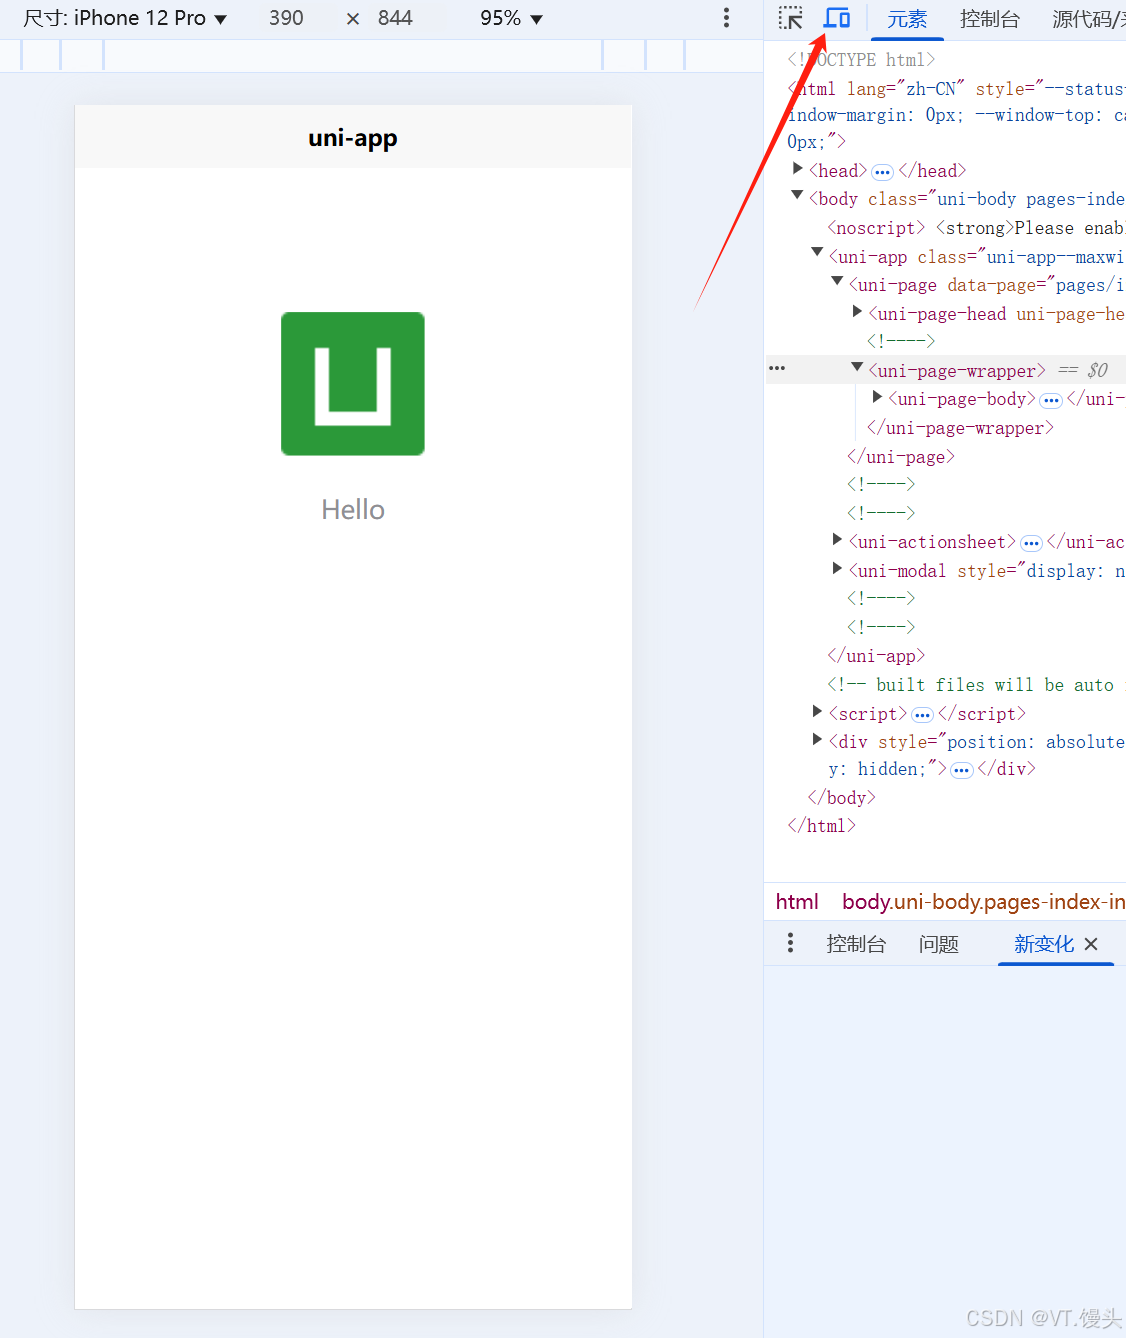Screen dimensions: 1126x1338
Task: Toggle the device toolbar icon
Action: click(837, 18)
